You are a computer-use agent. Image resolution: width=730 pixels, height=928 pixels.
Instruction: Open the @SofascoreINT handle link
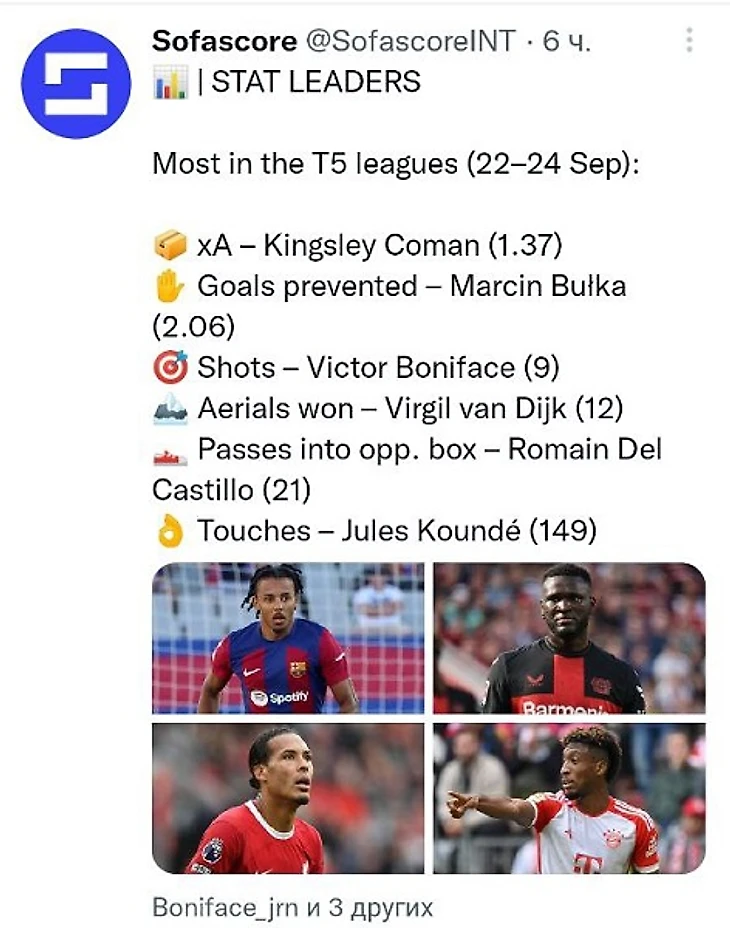click(x=411, y=41)
